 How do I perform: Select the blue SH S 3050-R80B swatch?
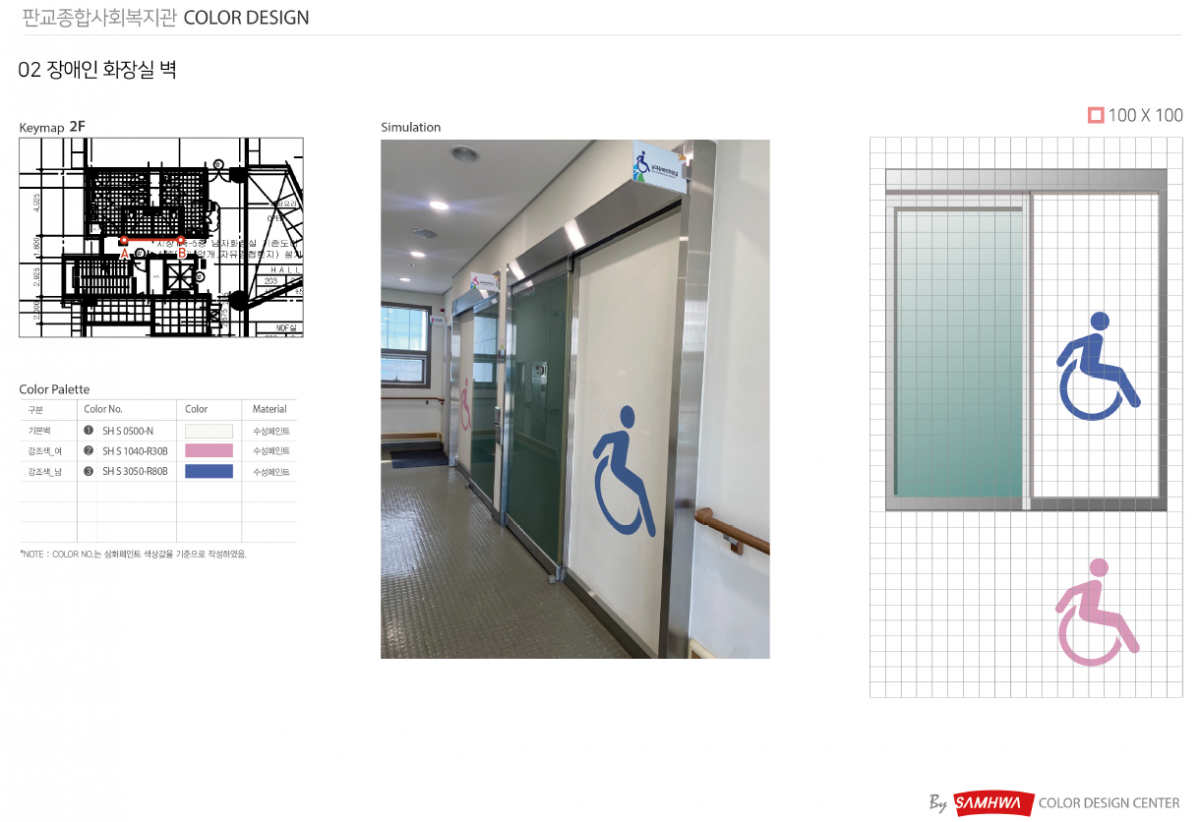(208, 471)
